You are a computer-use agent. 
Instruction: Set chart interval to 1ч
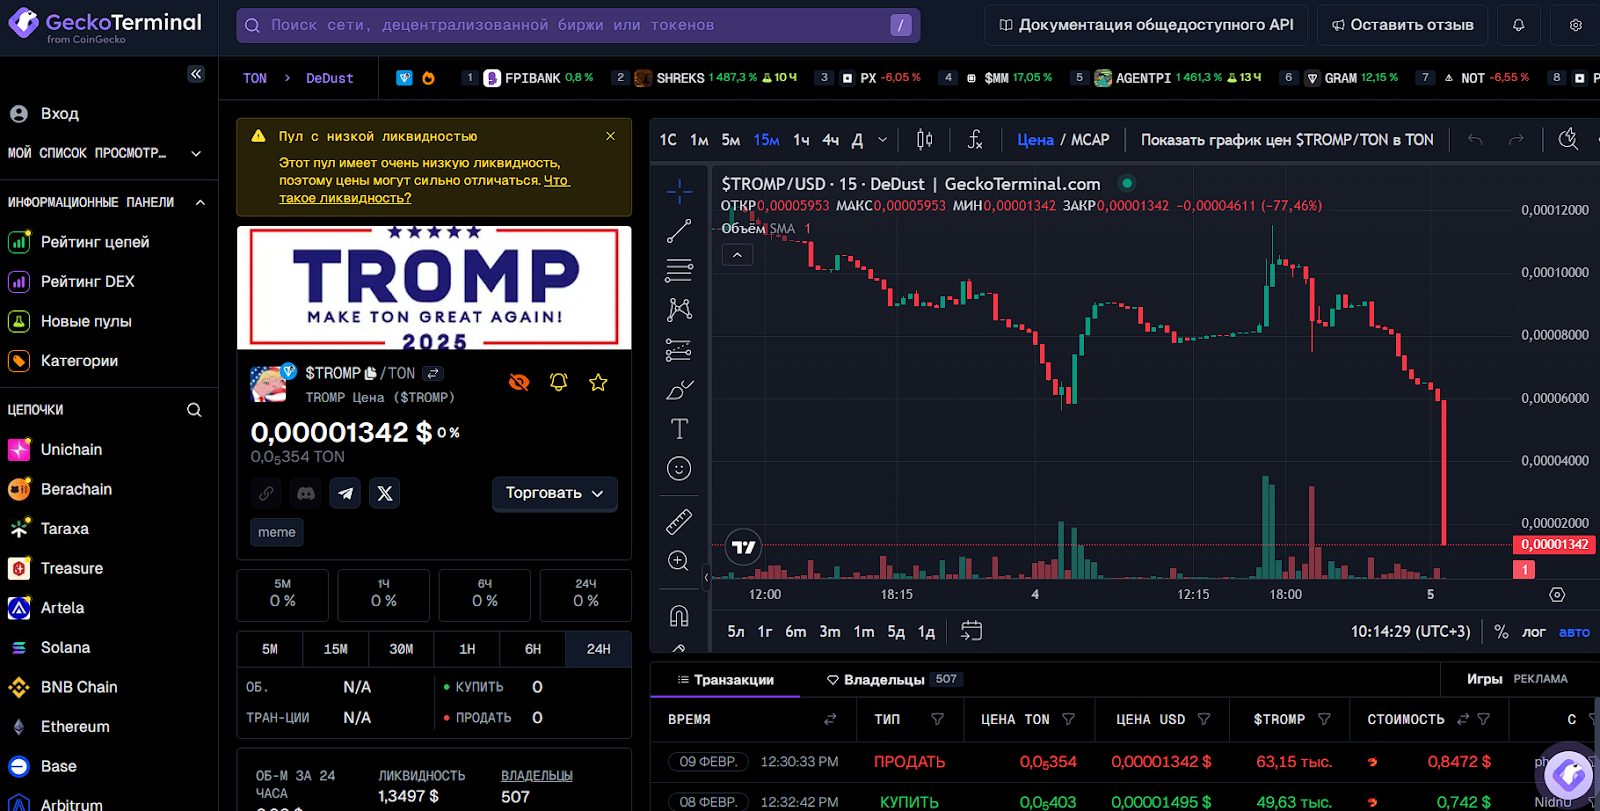pos(801,140)
